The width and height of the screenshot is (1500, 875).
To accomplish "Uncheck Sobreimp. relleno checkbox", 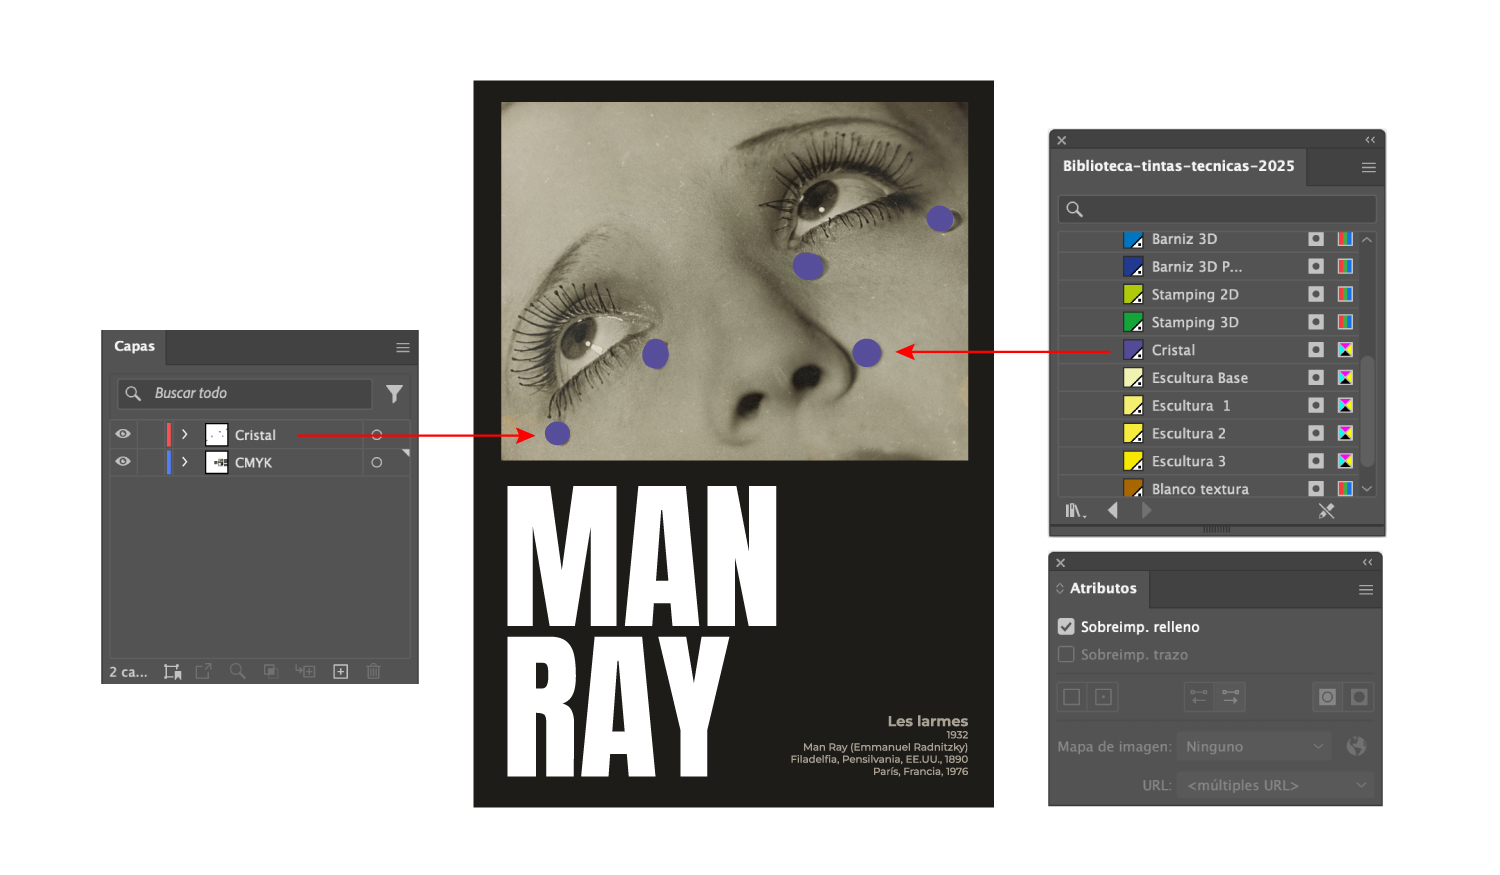I will point(1066,627).
